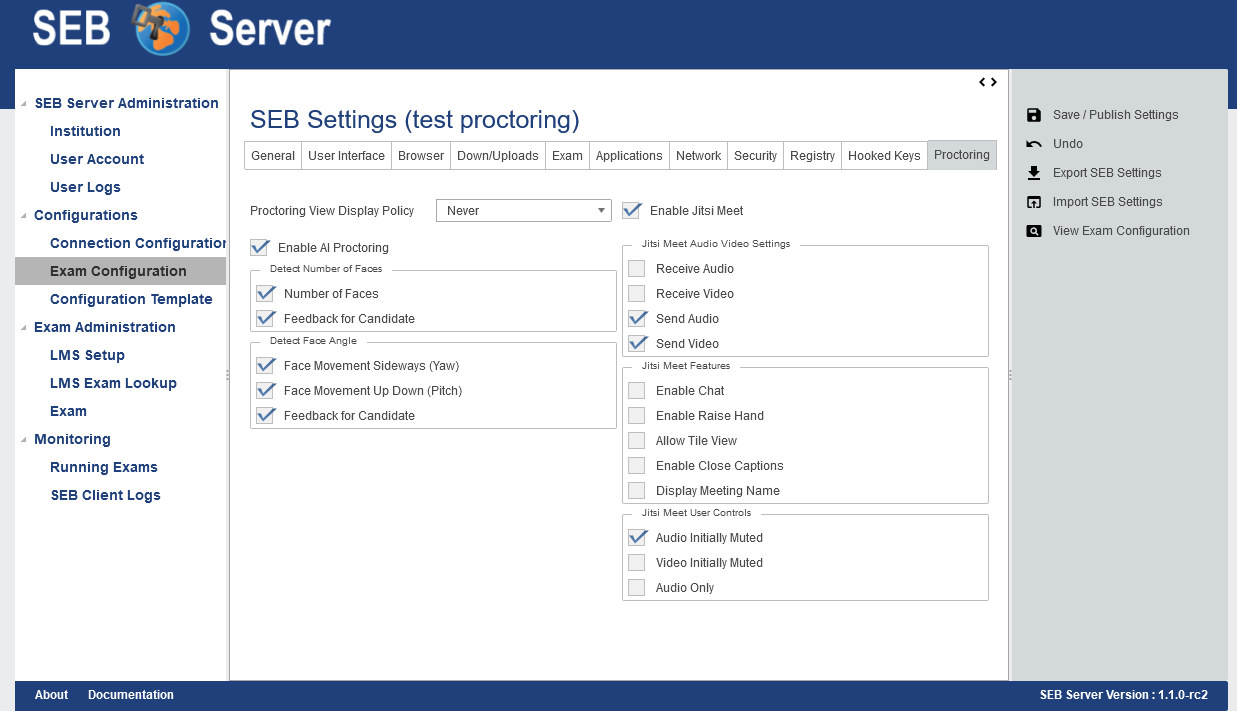Collapse the Monitoring tree section
Screen dimensions: 1237x711
(23, 440)
